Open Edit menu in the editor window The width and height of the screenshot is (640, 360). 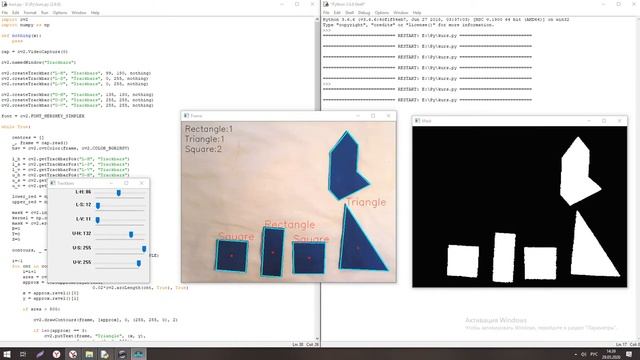(x=16, y=13)
